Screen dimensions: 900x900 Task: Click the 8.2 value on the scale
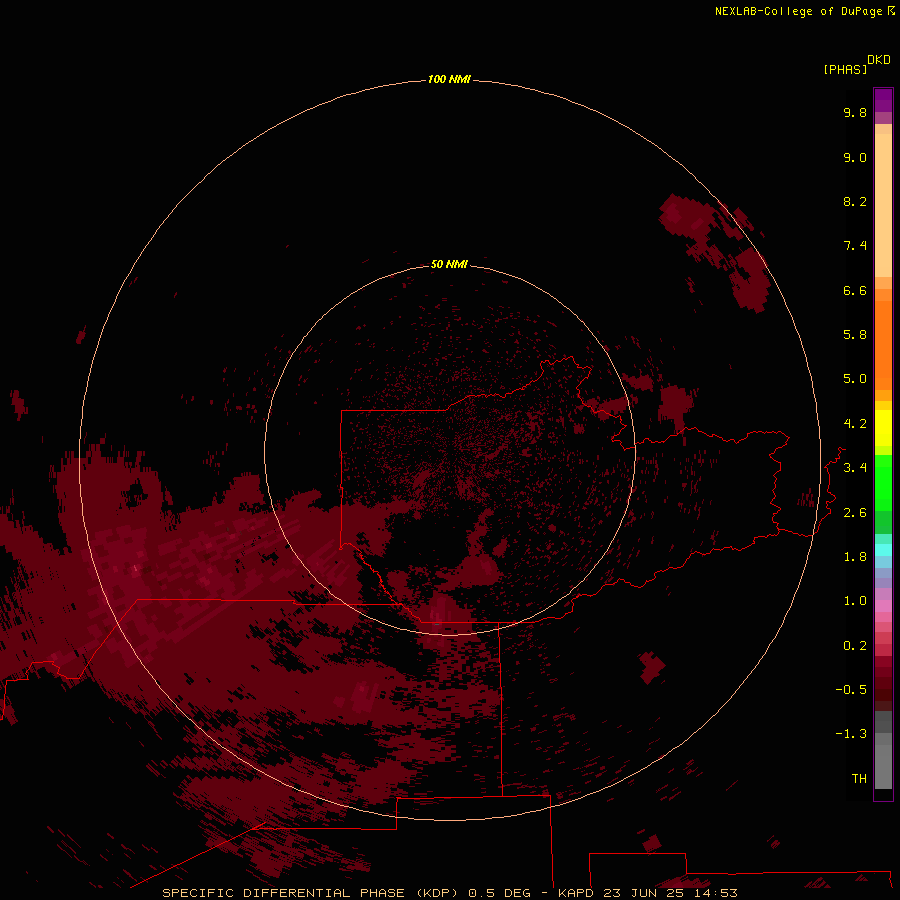click(855, 201)
